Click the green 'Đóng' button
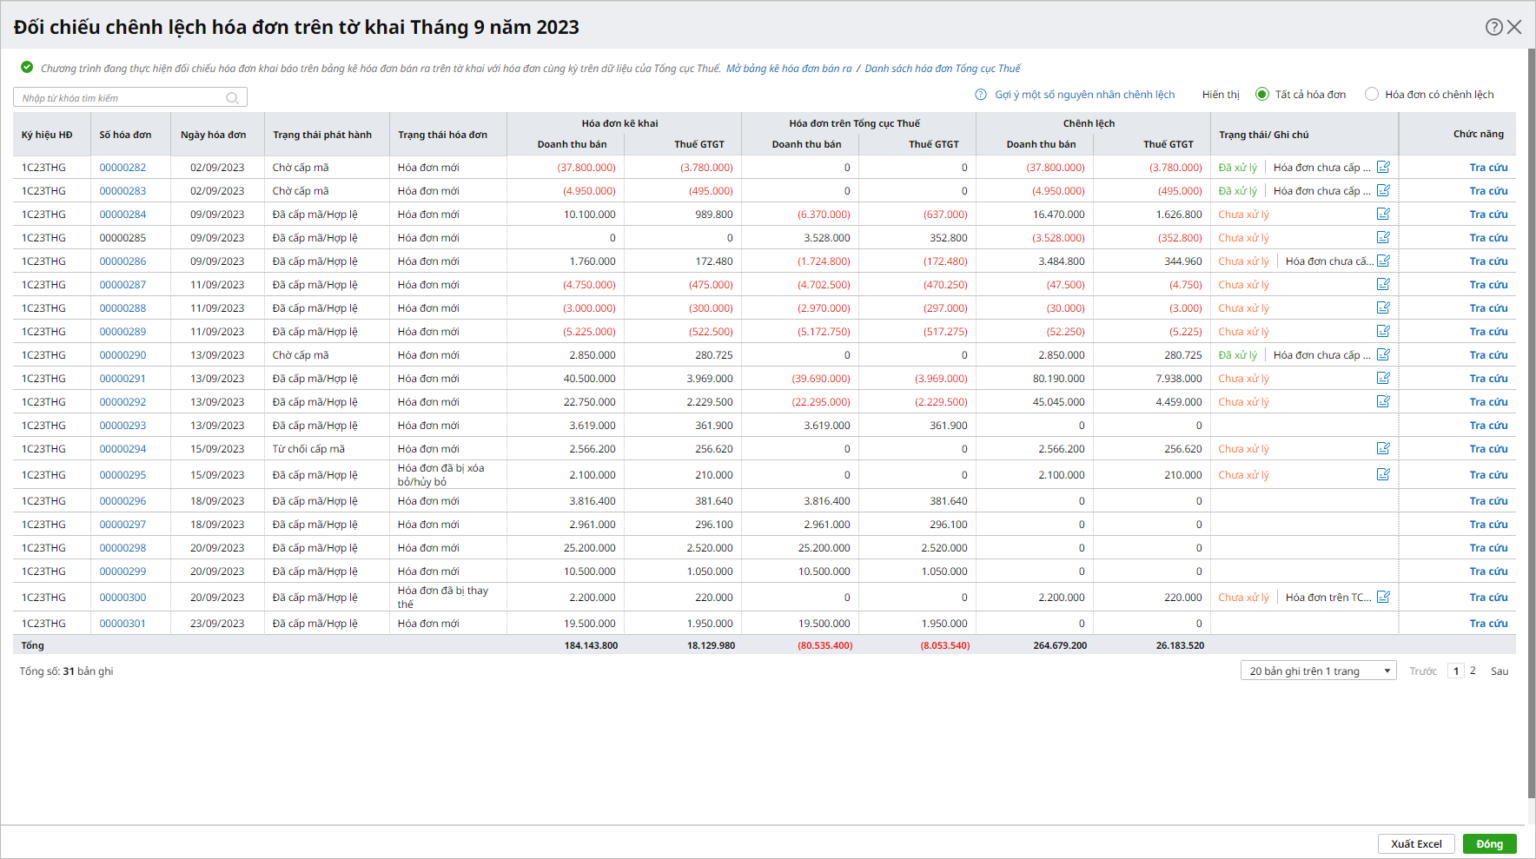1536x859 pixels. click(x=1488, y=844)
